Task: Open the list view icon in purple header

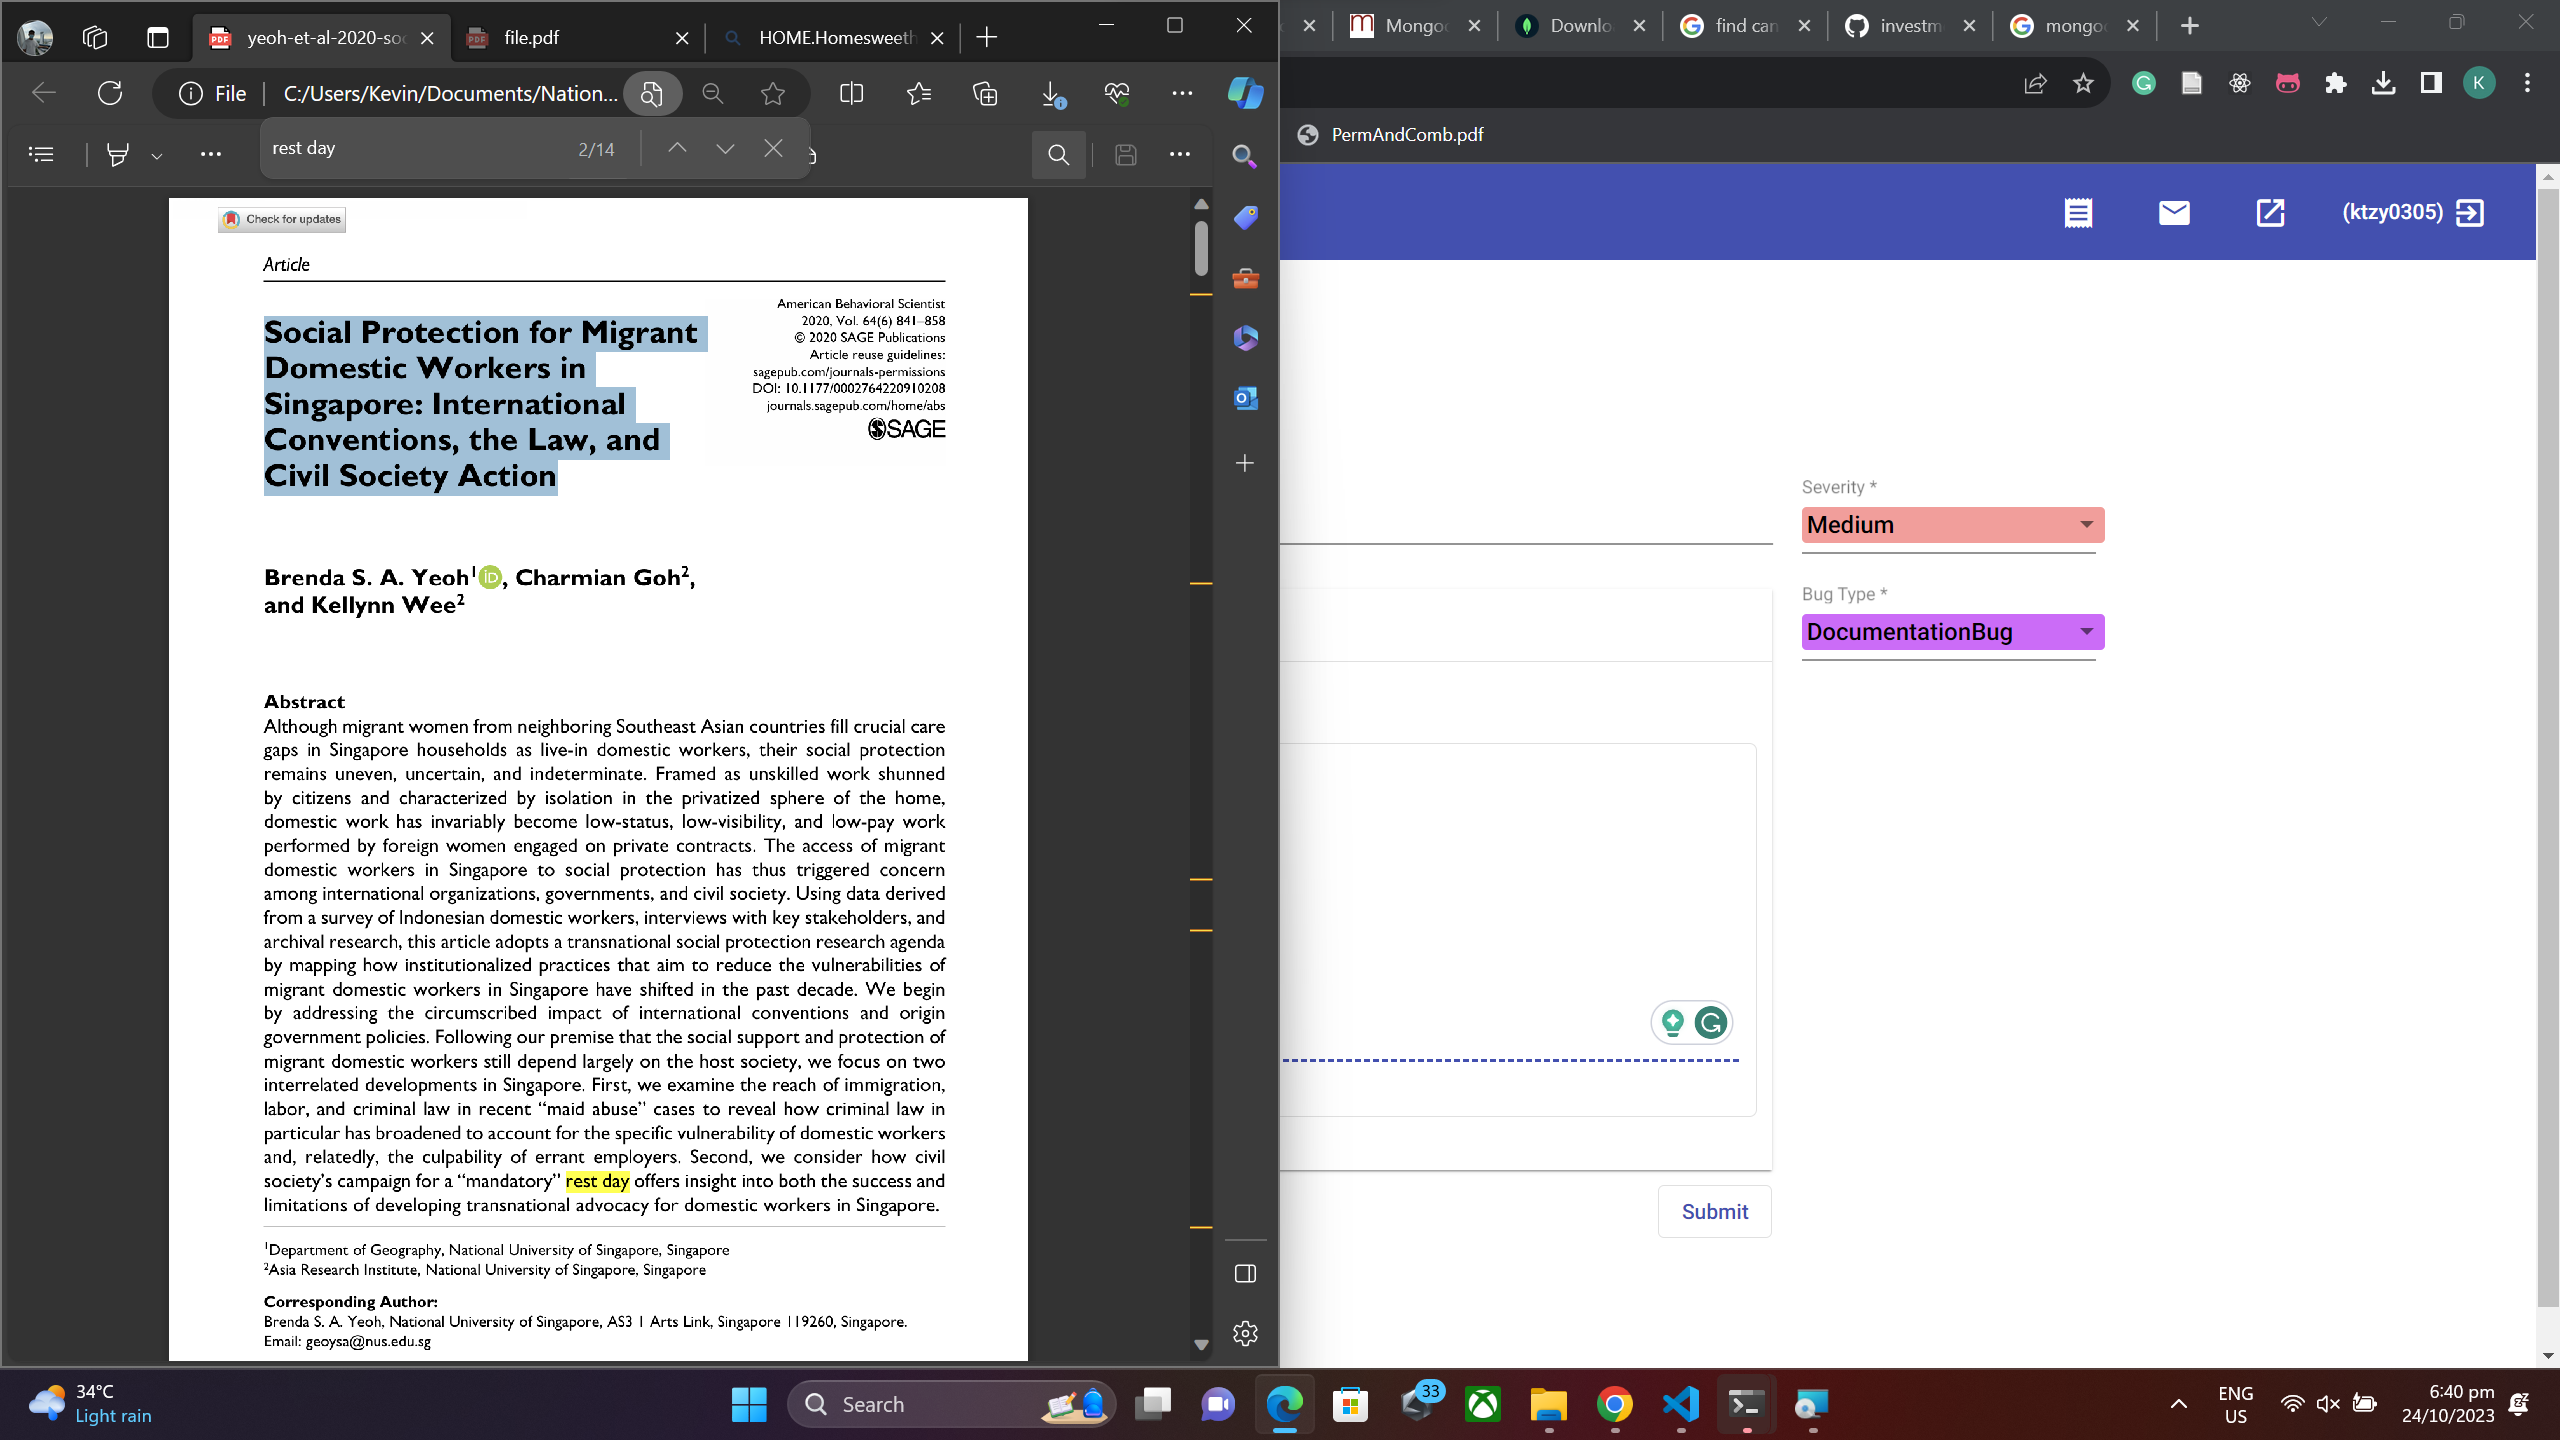Action: [2078, 212]
